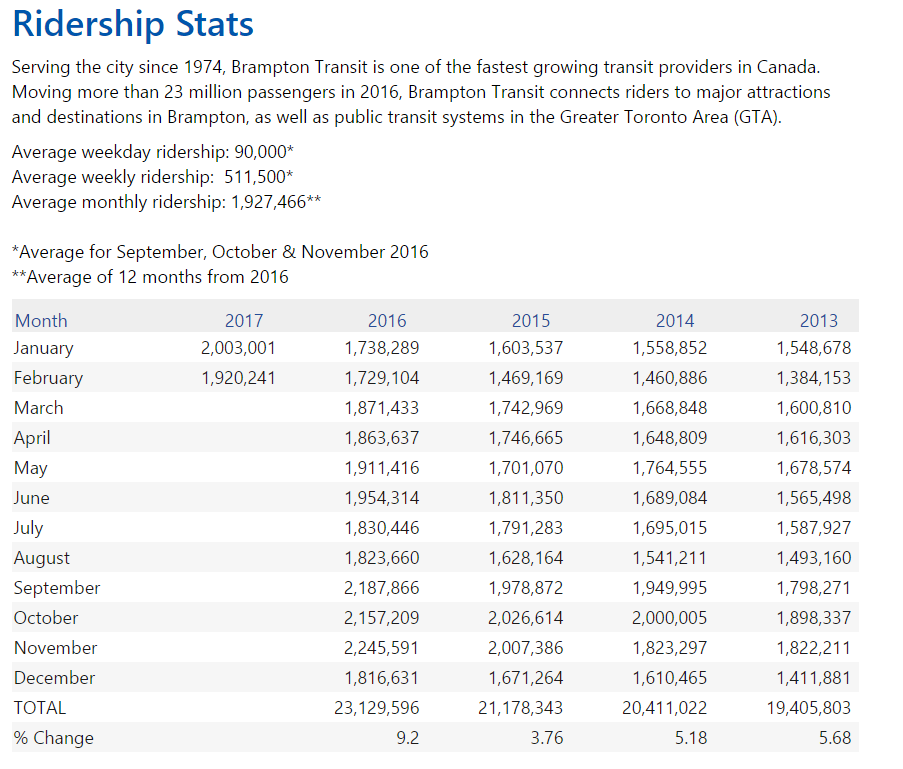The height and width of the screenshot is (769, 903).
Task: Click the % Change row label
Action: (x=54, y=738)
